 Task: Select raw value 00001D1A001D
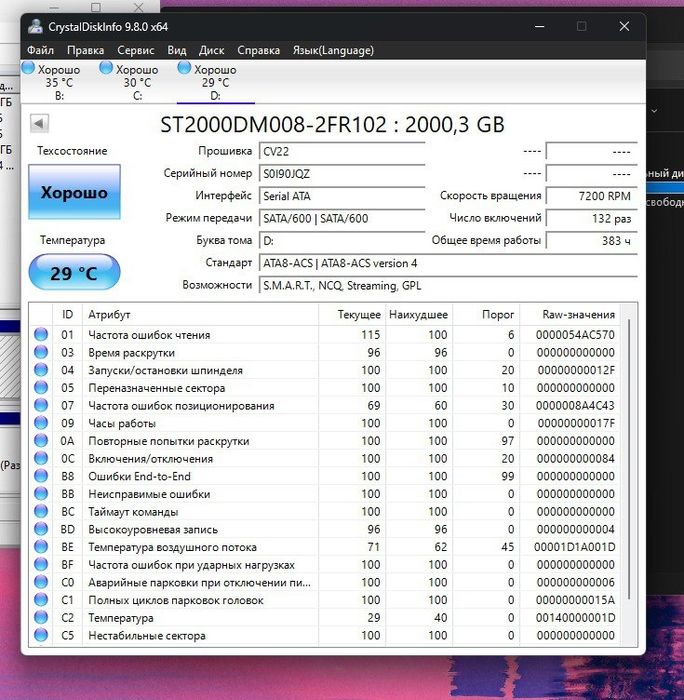[575, 547]
